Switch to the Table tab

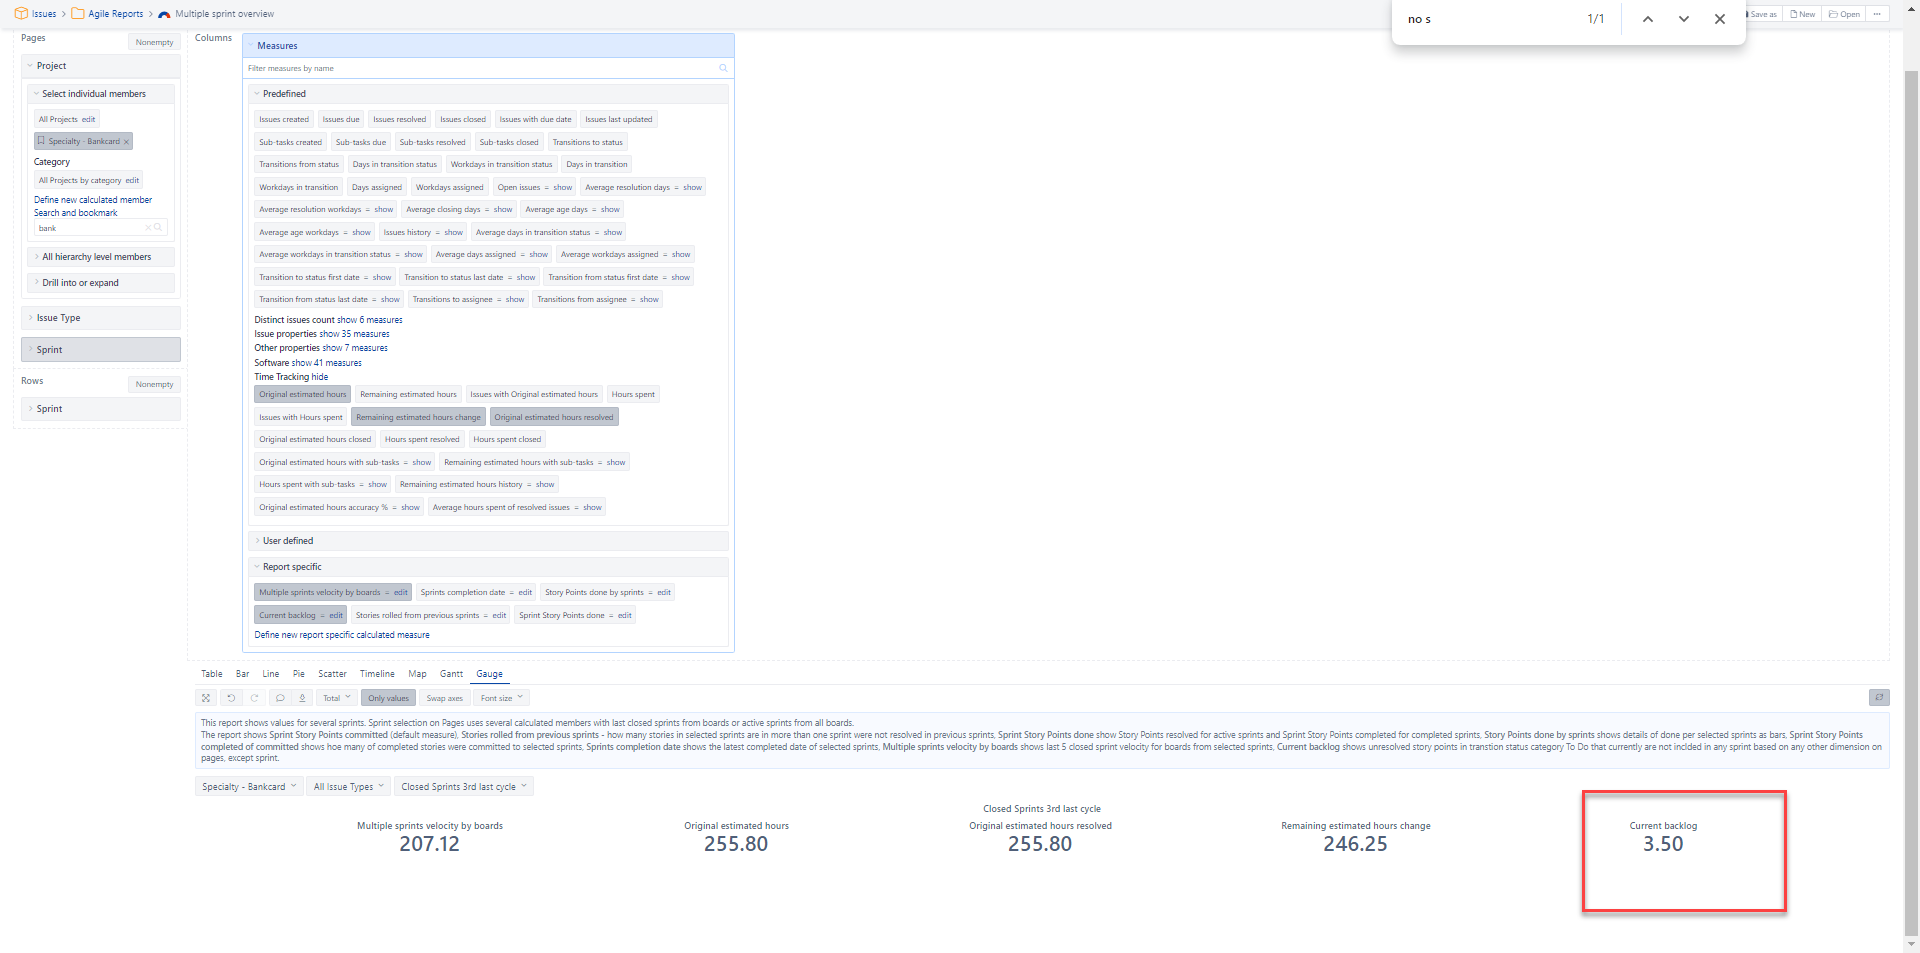212,674
